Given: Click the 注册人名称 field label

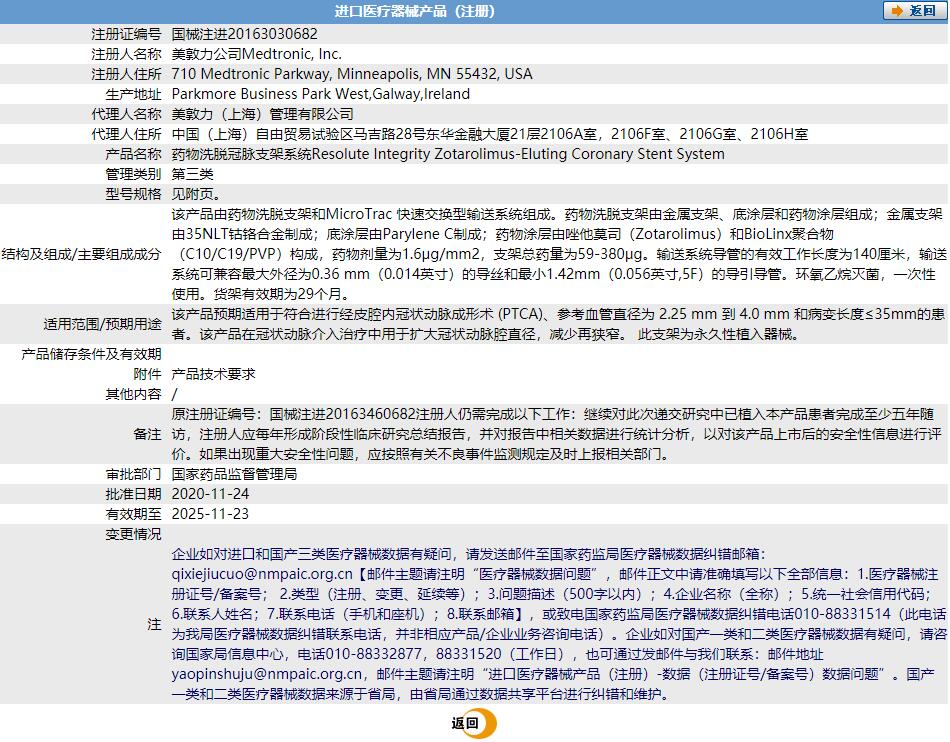Looking at the screenshot, I should (x=126, y=54).
